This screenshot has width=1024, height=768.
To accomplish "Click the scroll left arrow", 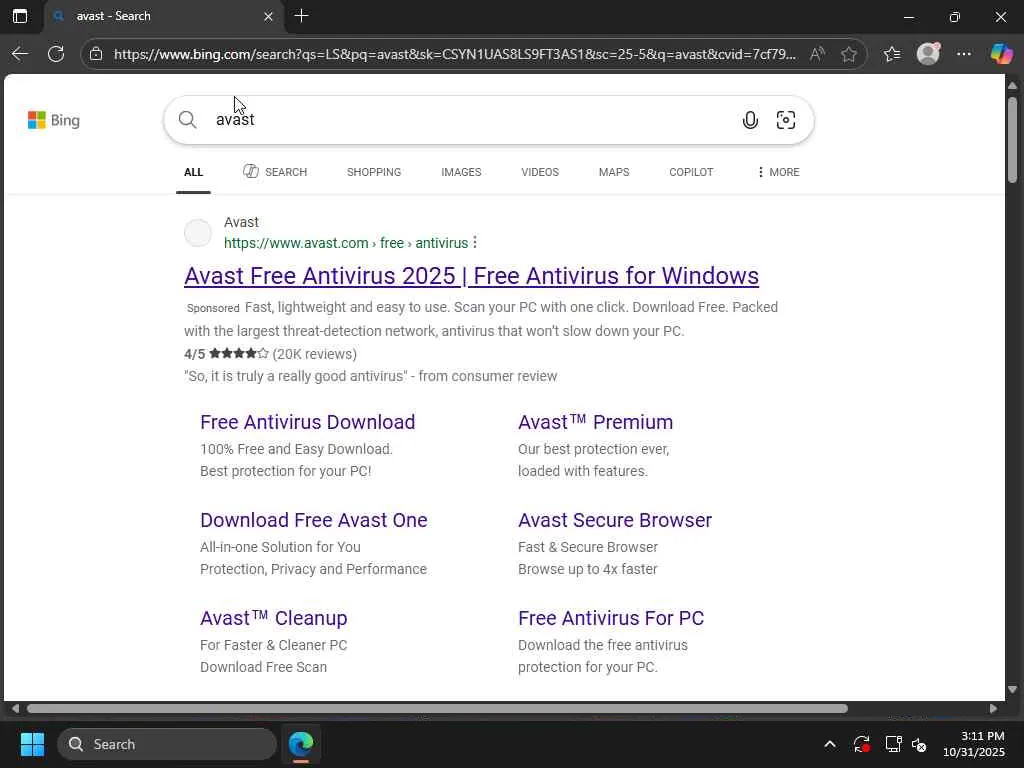I will 14,709.
